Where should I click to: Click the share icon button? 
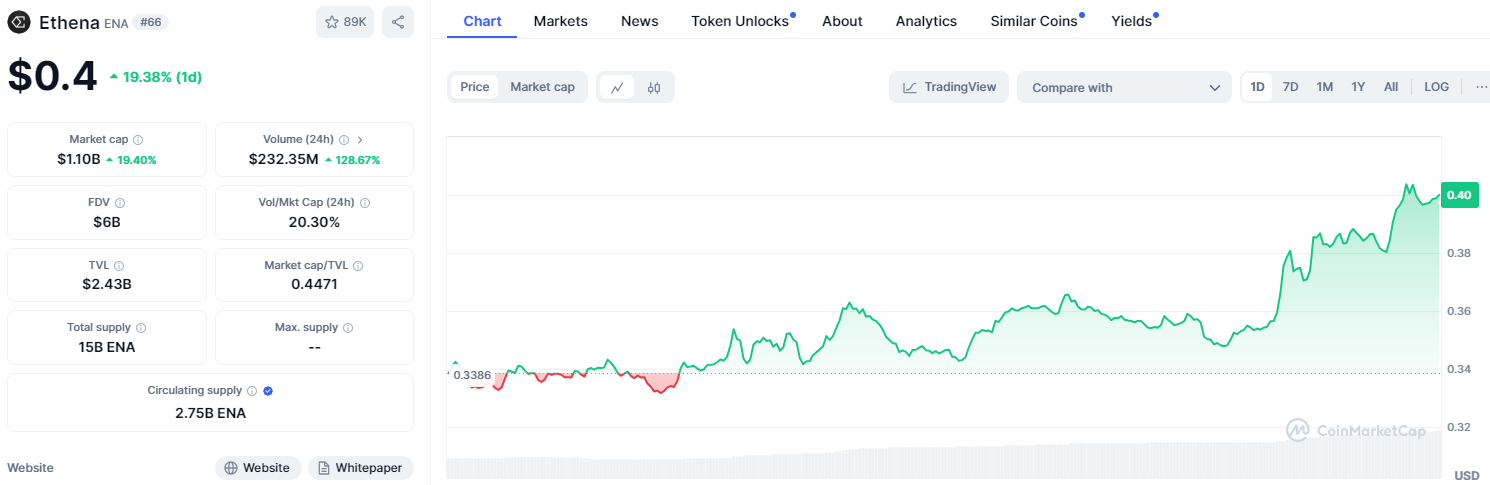click(x=398, y=22)
